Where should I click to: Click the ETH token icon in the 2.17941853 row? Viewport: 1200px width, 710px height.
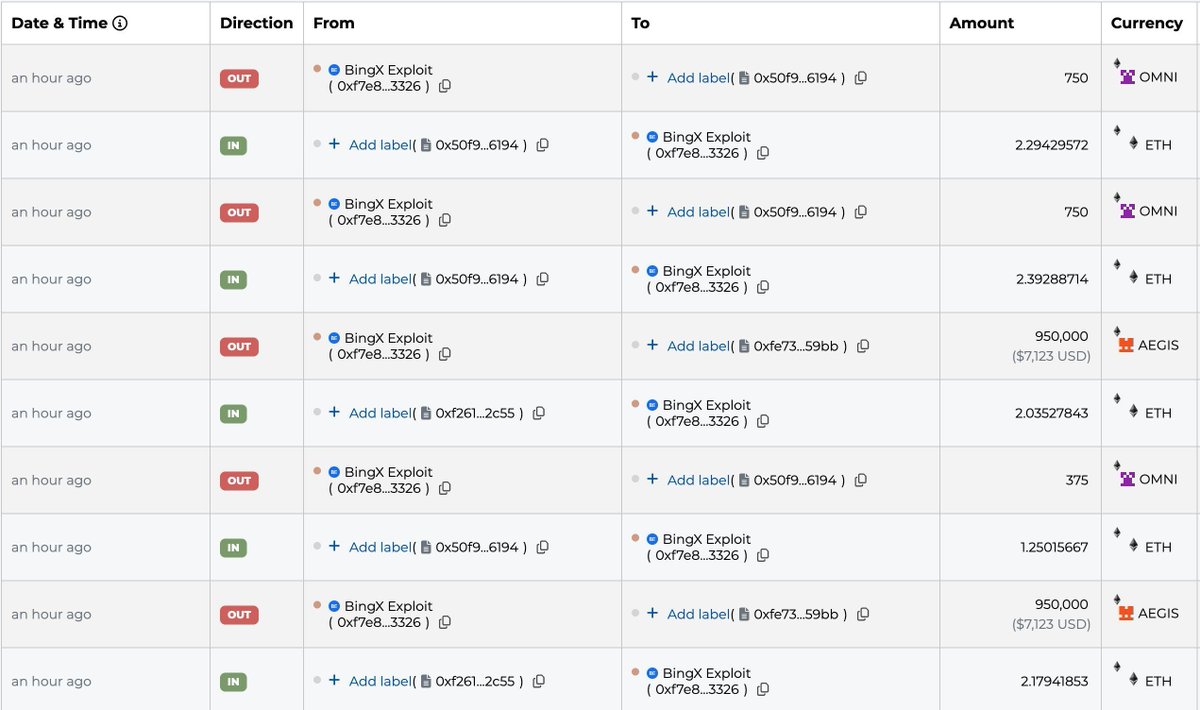pos(1133,680)
